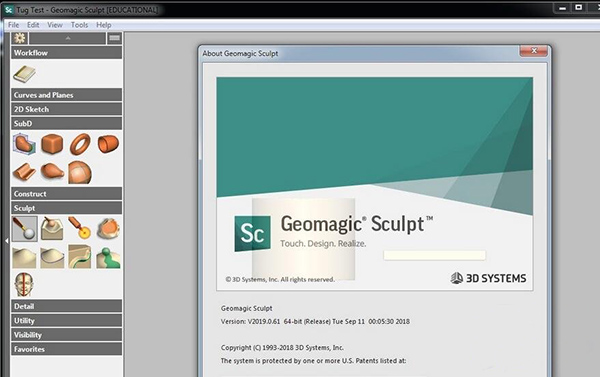This screenshot has height=377, width=600.
Task: Collapse palette using the up arrow bar
Action: [67, 38]
